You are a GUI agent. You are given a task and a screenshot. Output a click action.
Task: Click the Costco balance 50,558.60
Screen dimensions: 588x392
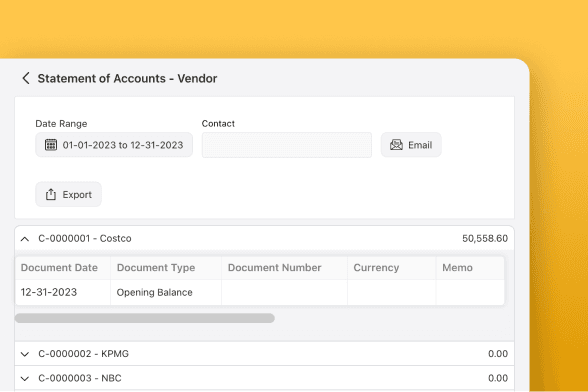point(485,239)
